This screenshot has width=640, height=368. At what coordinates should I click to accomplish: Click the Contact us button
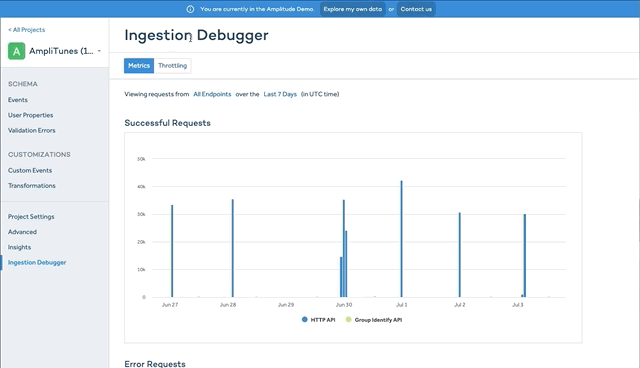(x=416, y=9)
